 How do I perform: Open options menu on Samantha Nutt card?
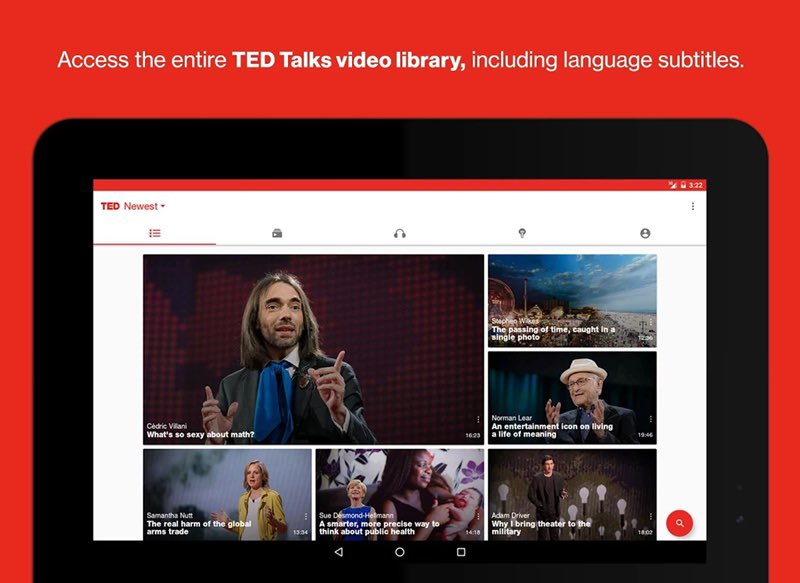coord(306,516)
